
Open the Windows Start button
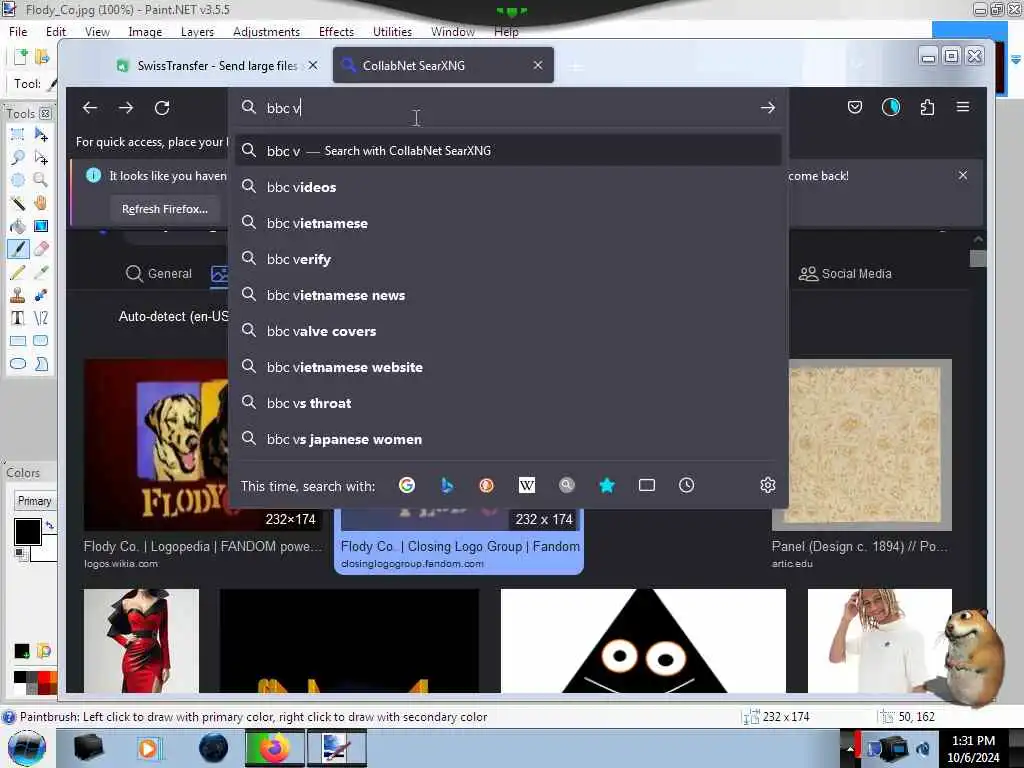point(27,748)
